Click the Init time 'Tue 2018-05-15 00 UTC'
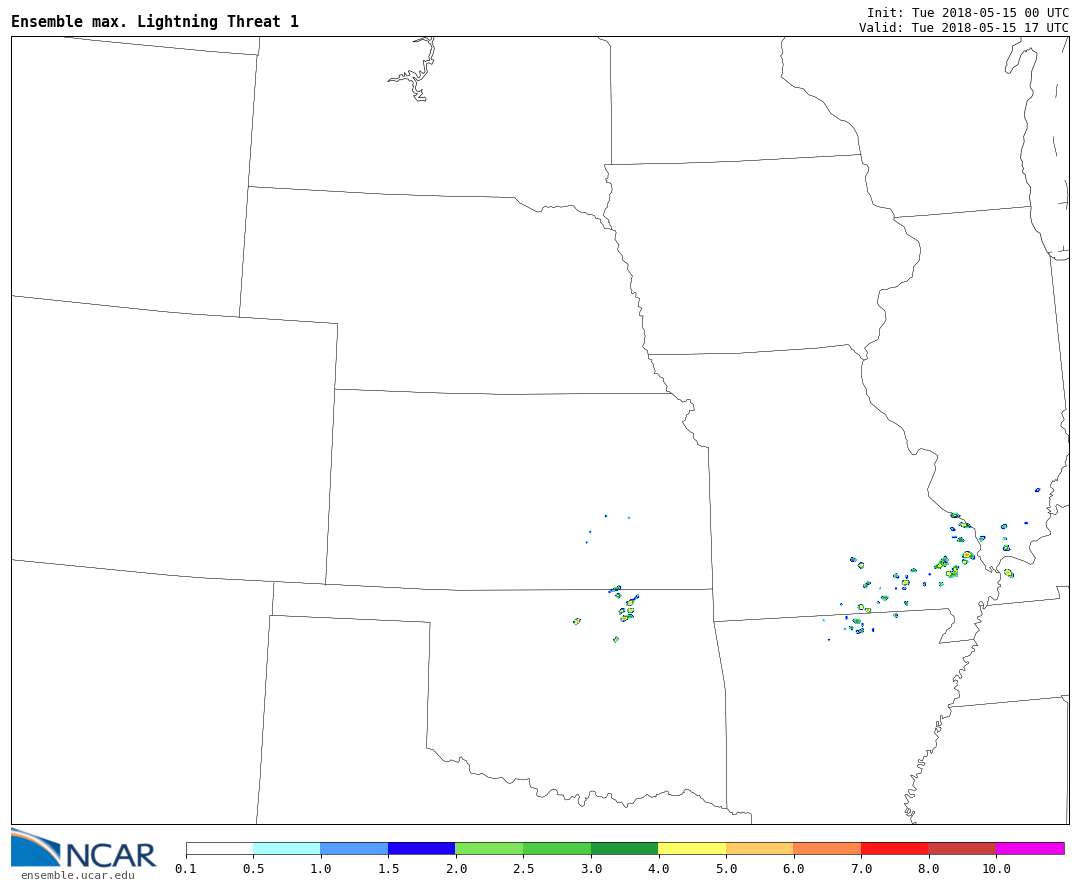Image resolution: width=1080 pixels, height=887 pixels. (990, 13)
